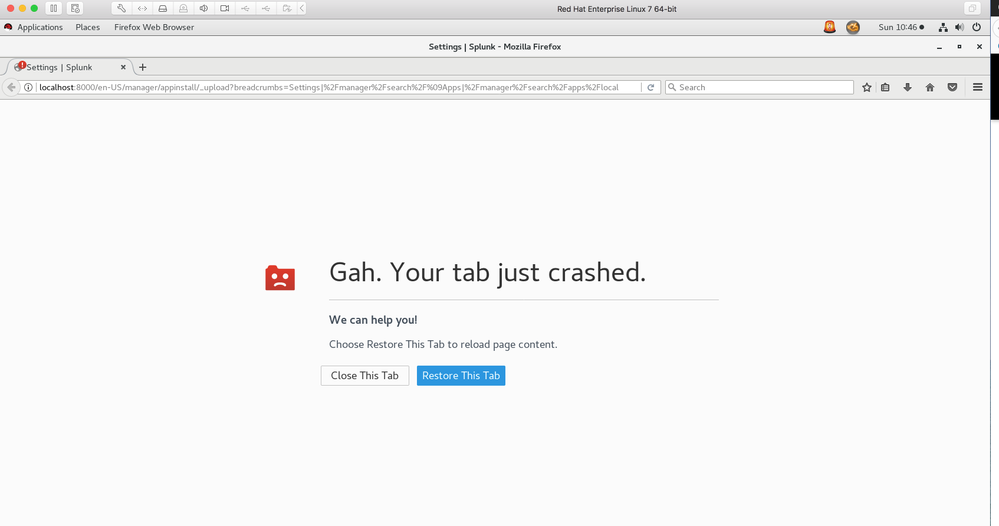
Task: Click the first USB device icon
Action: tap(245, 8)
